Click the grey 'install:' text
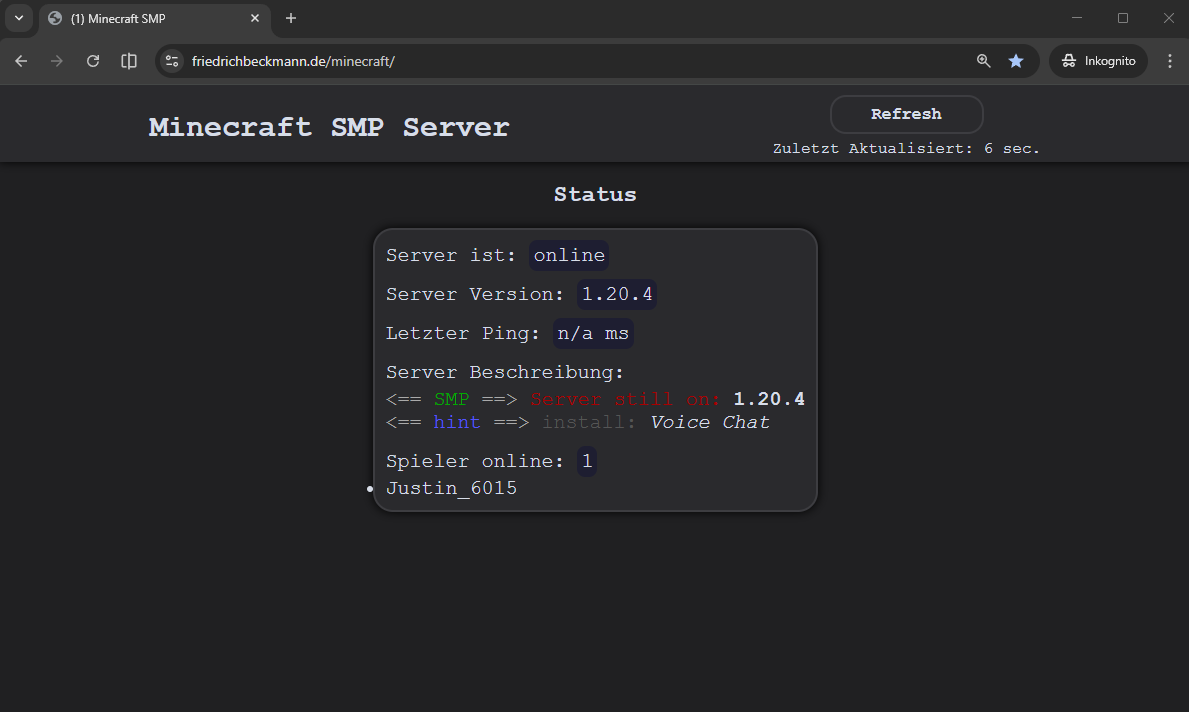This screenshot has height=712, width=1189. (589, 422)
